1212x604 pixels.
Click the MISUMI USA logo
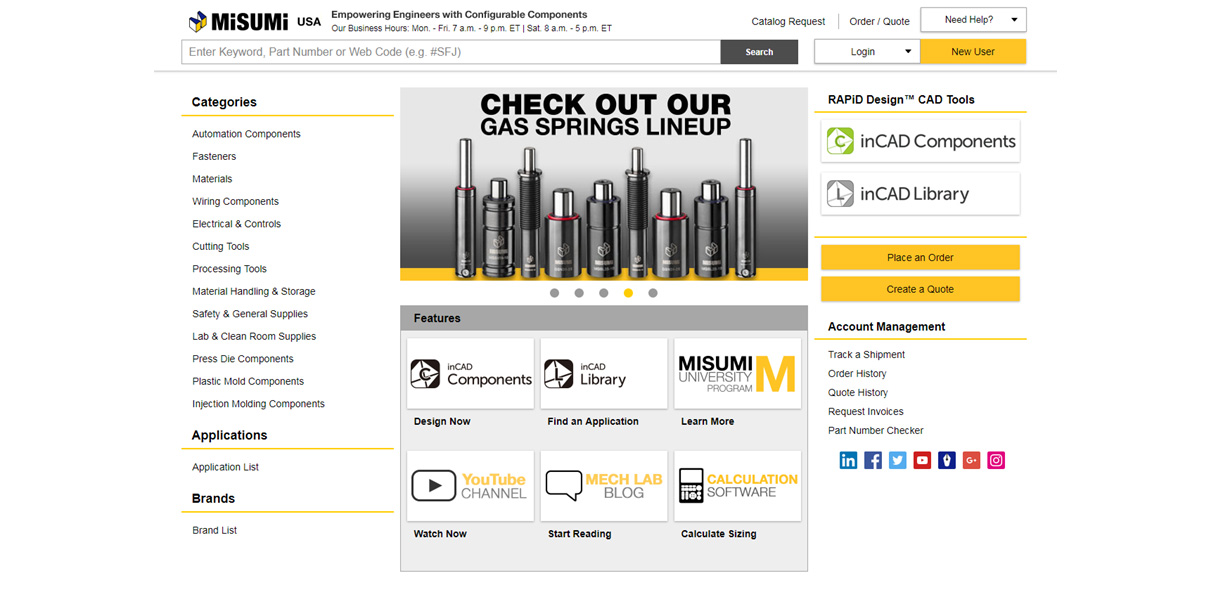pyautogui.click(x=255, y=21)
